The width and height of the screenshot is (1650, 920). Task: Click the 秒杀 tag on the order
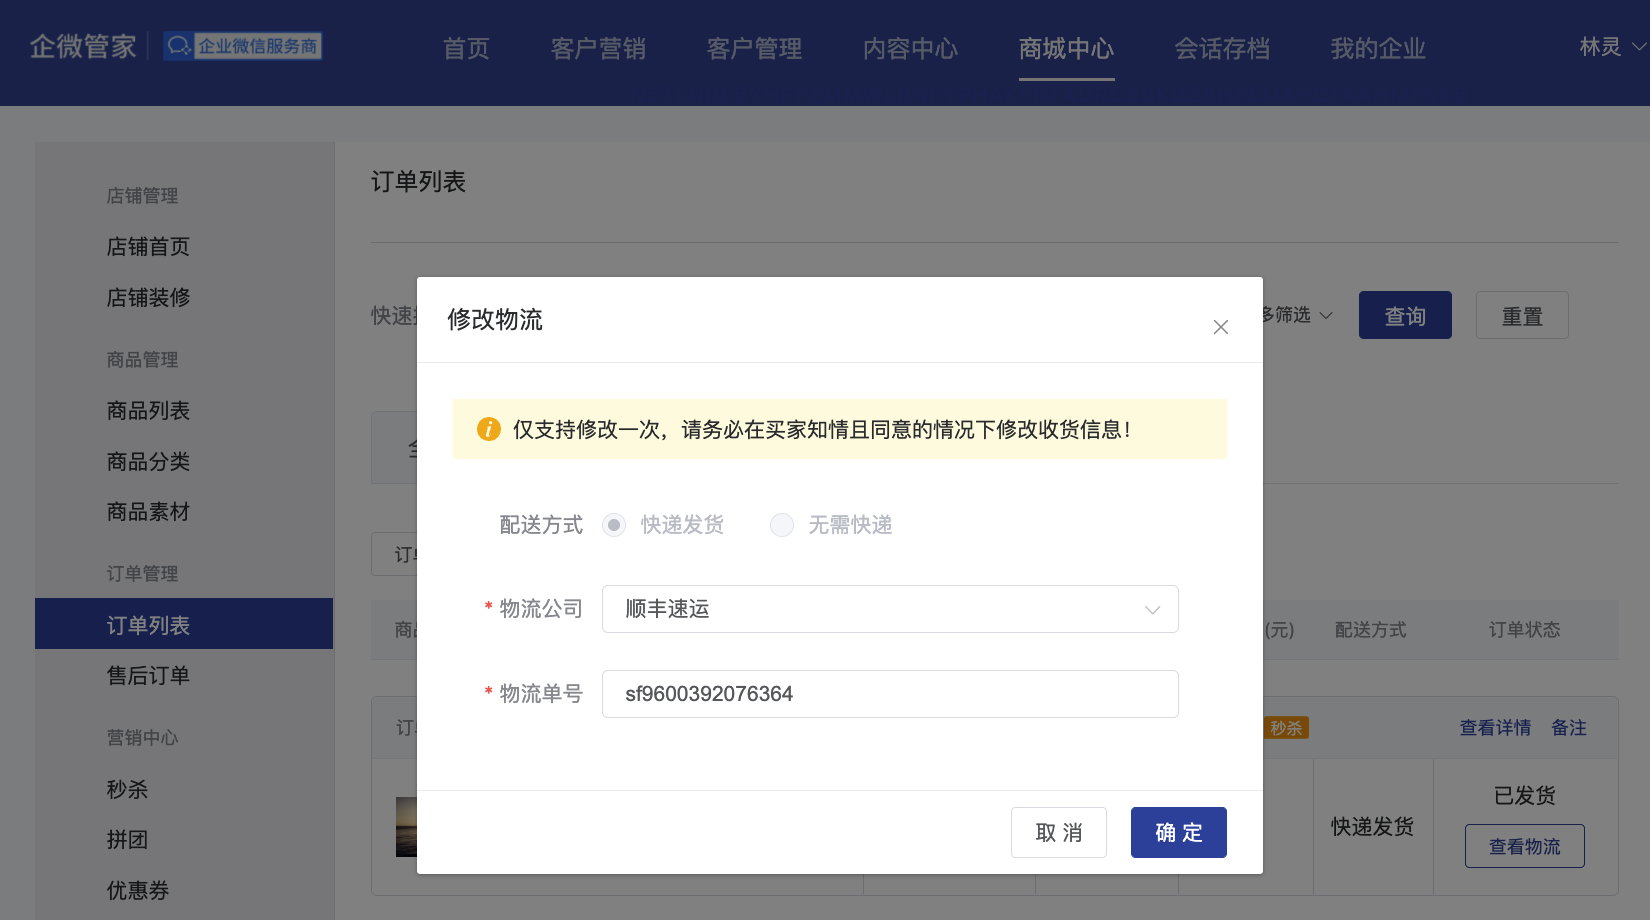(x=1287, y=728)
